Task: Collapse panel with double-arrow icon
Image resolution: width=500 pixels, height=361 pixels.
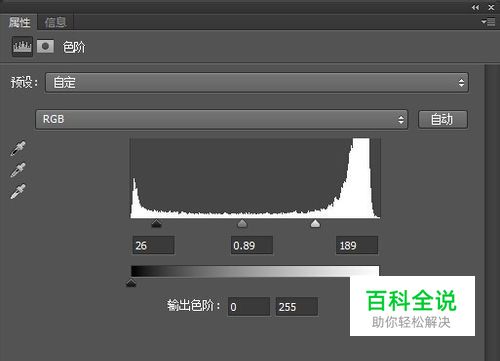Action: [476, 7]
